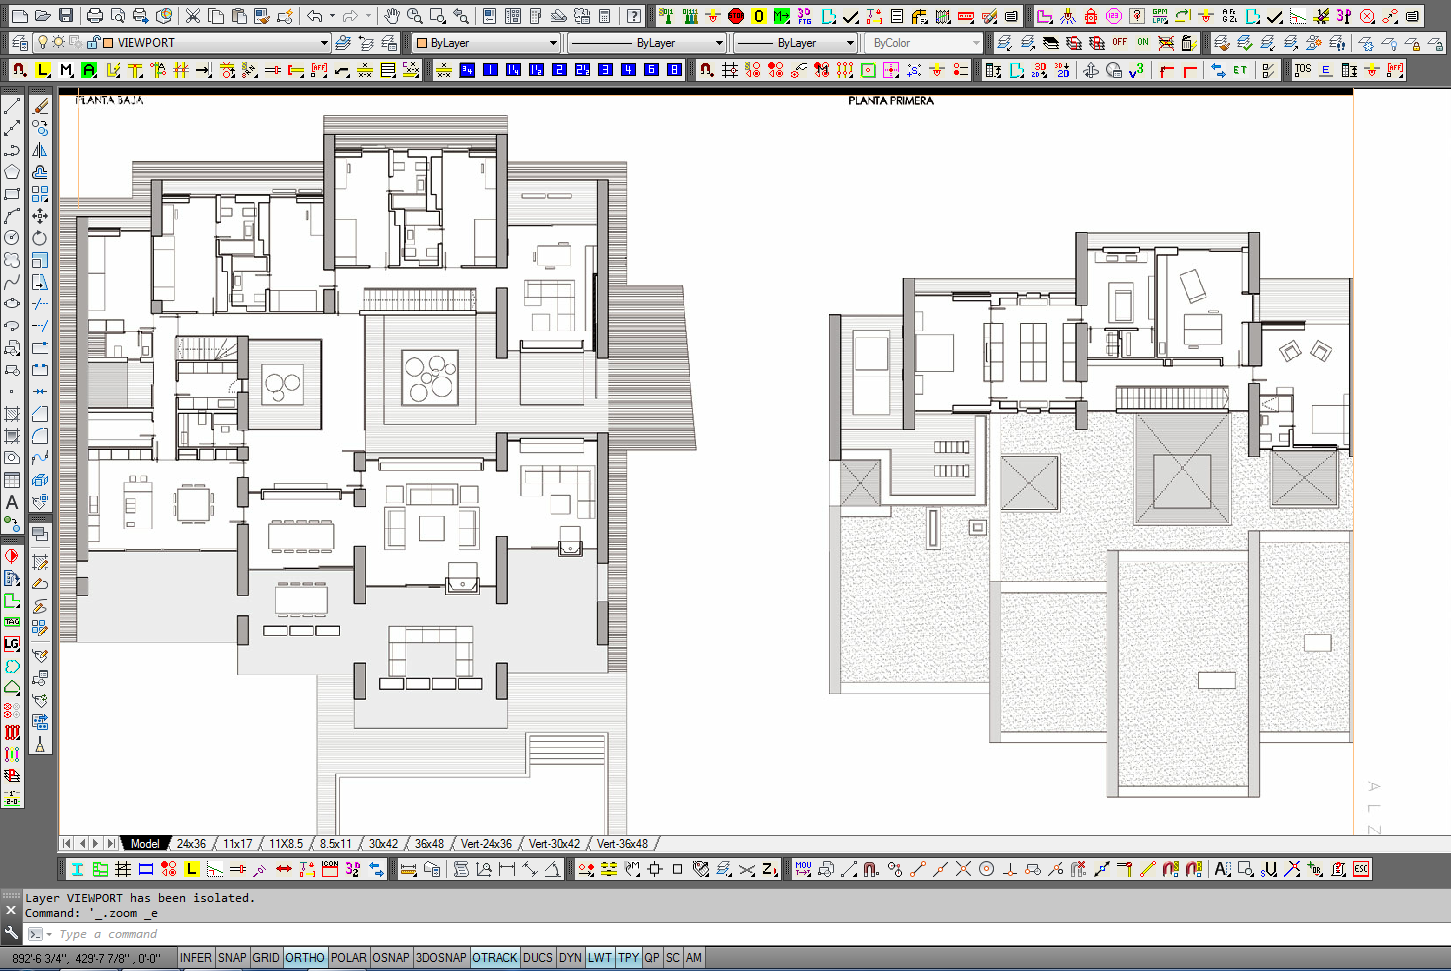Screen dimensions: 1451x971
Task: Click the POLAR tracking button
Action: pos(348,958)
